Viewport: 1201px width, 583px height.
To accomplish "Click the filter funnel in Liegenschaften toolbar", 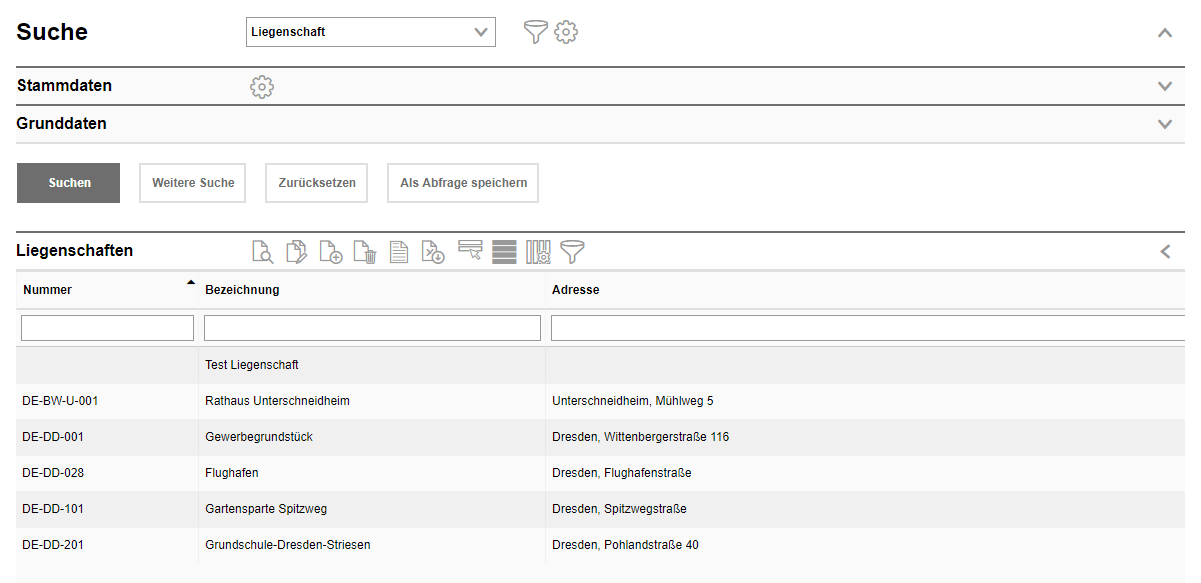I will tap(572, 252).
